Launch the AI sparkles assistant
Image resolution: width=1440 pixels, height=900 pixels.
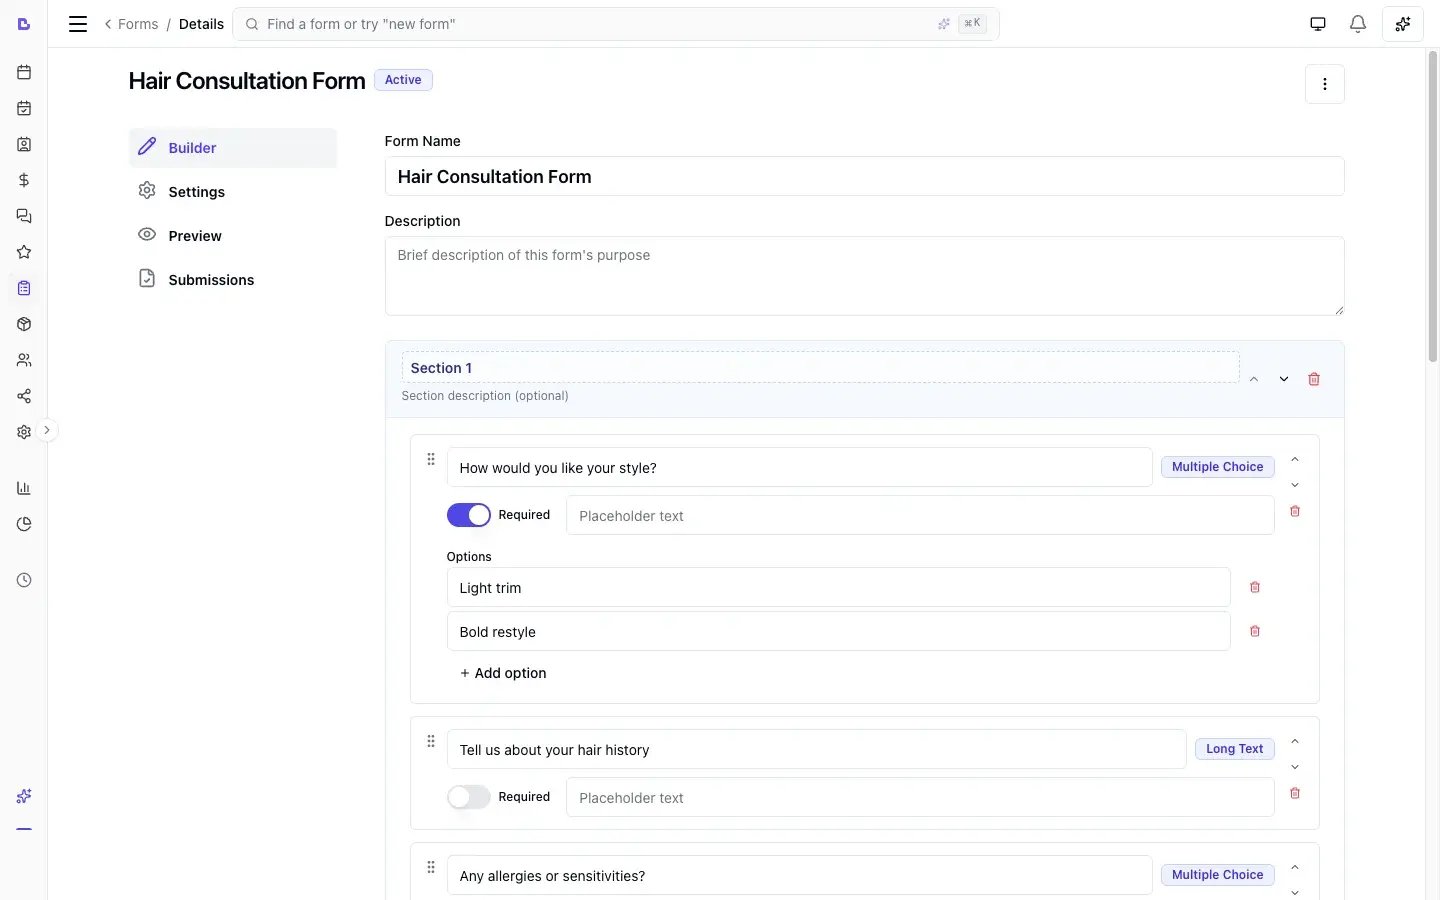[x=1403, y=23]
